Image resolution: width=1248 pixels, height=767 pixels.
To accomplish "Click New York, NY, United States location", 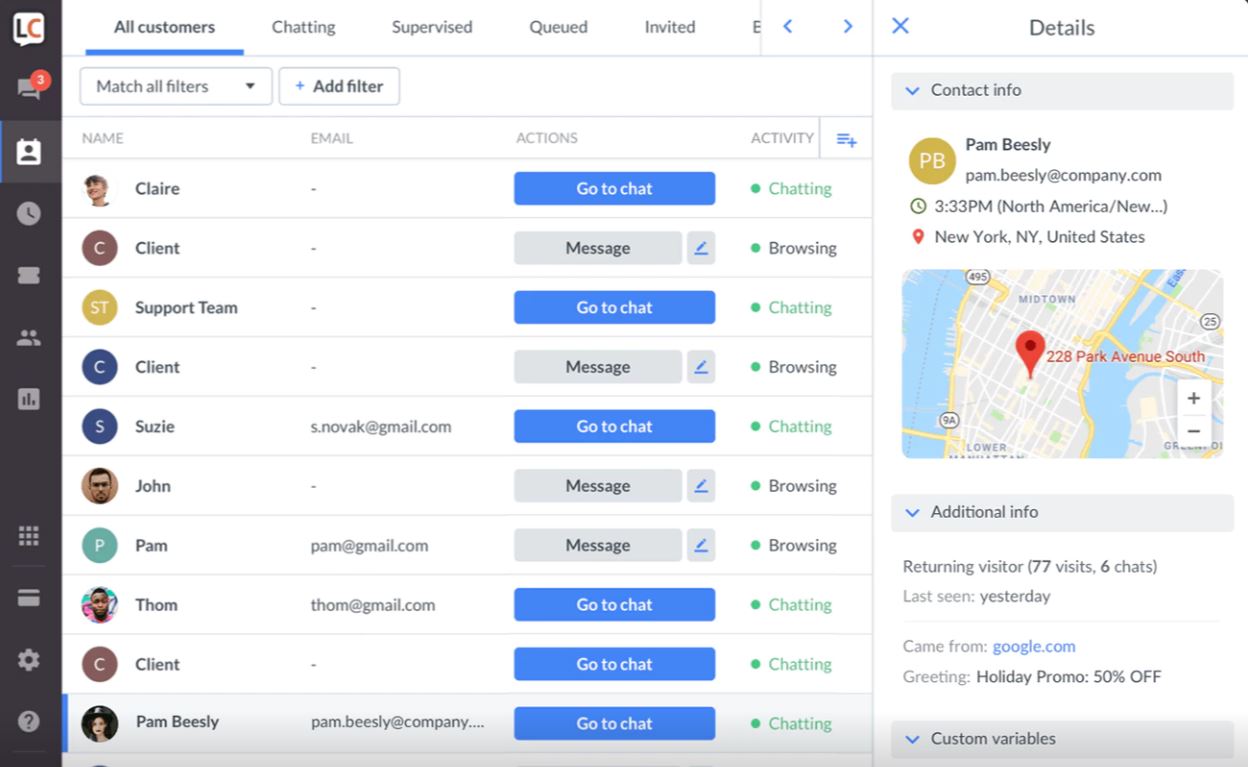I will 1040,237.
